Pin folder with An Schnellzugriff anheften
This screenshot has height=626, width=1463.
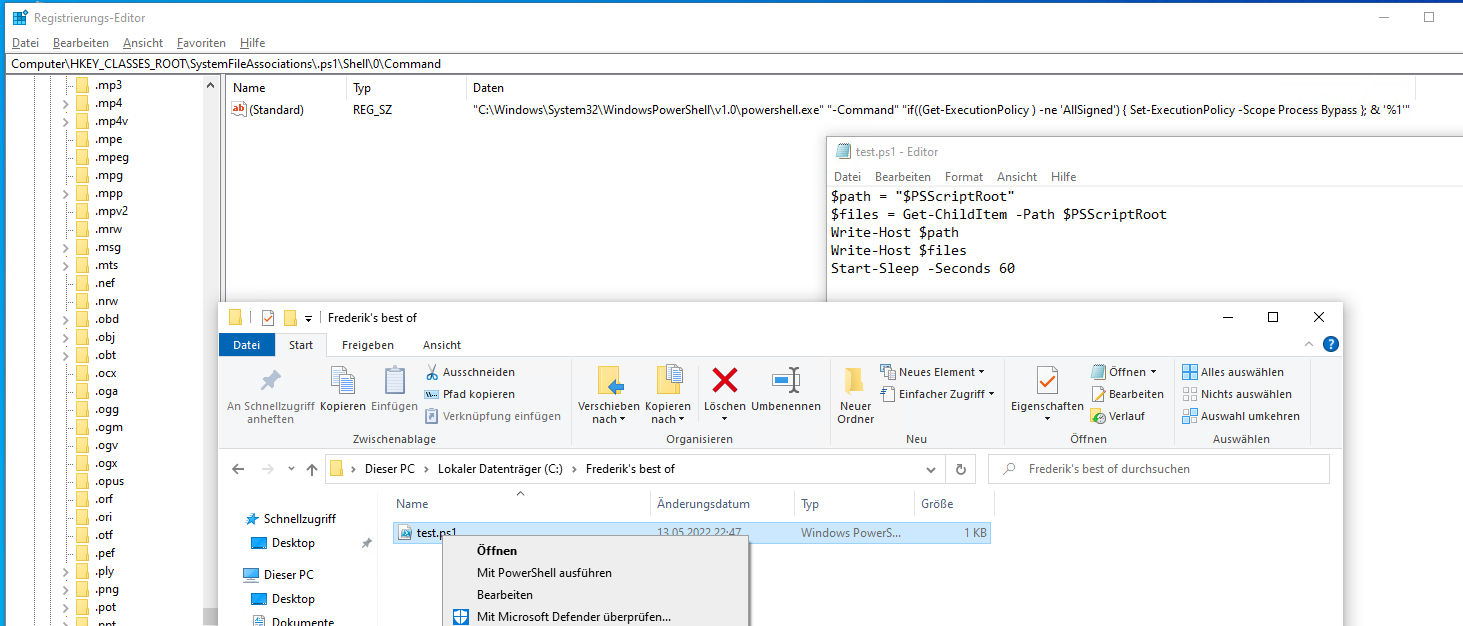[x=271, y=393]
